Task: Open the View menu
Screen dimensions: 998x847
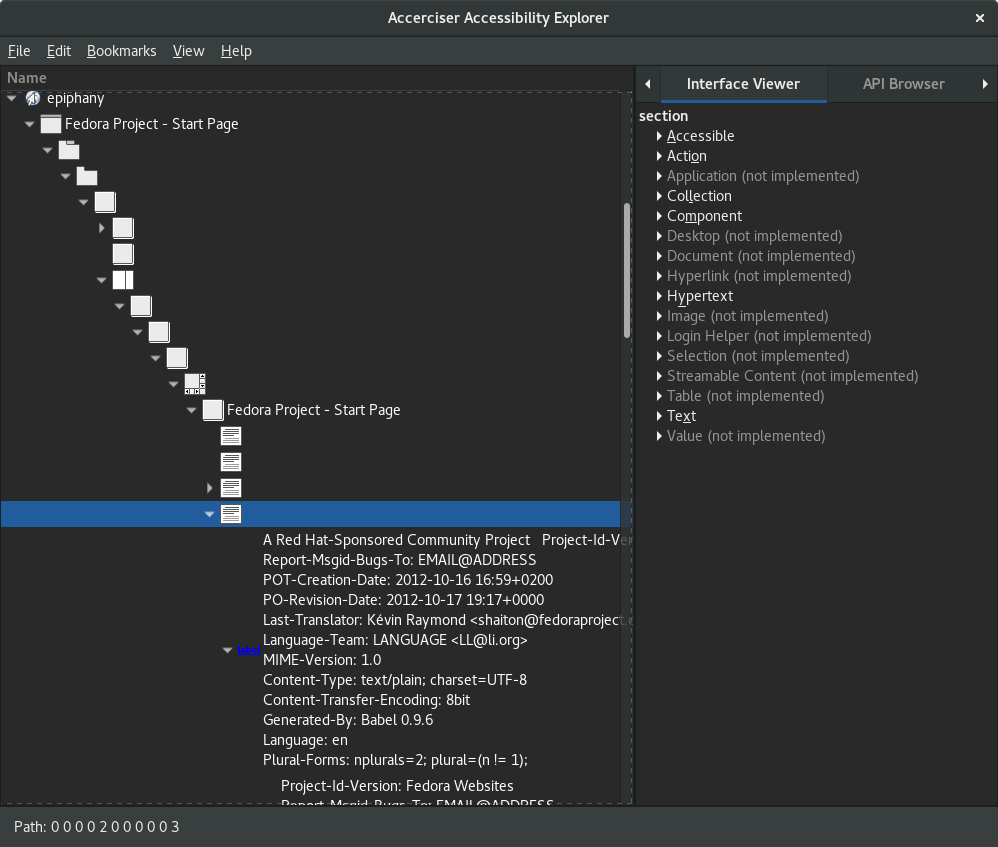Action: pos(188,51)
